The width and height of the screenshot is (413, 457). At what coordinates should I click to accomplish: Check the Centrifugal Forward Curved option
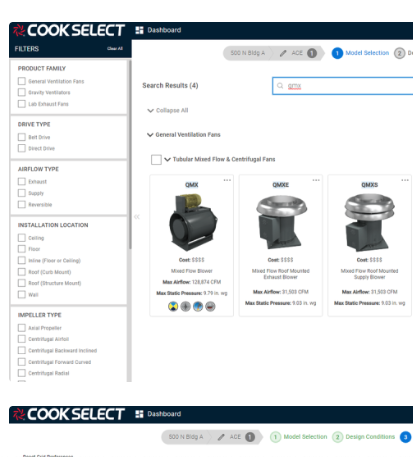(x=22, y=362)
